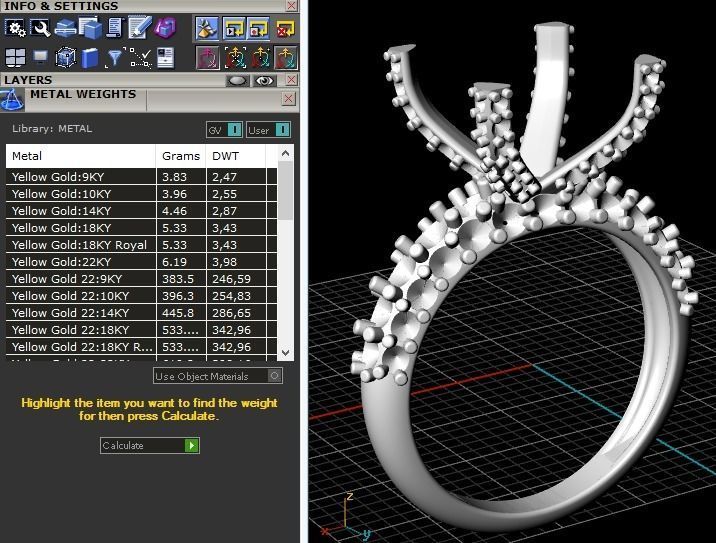Click the selection filter funnel icon
This screenshot has height=543, width=716.
(114, 58)
